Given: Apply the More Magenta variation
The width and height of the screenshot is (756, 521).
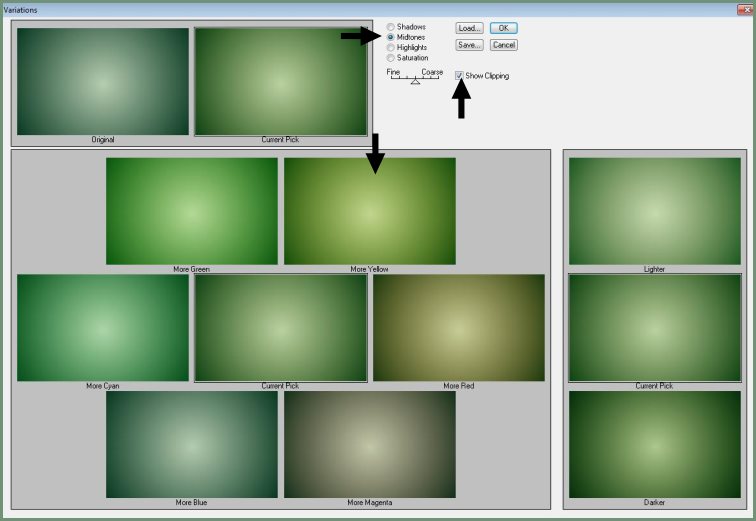Looking at the screenshot, I should tap(370, 444).
